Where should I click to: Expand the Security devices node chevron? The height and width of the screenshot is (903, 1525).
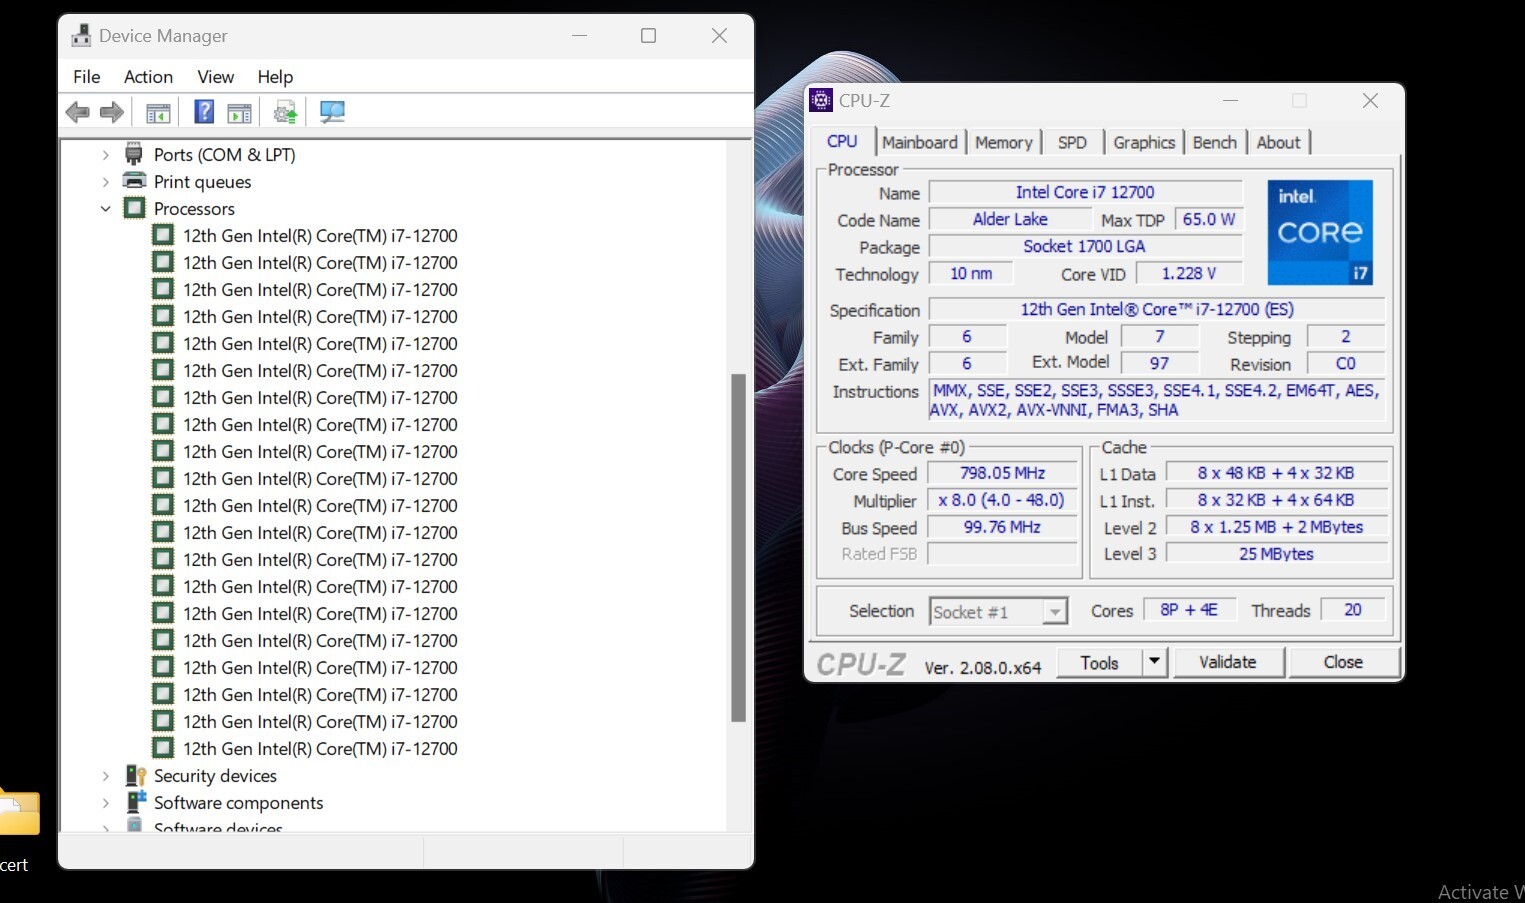[x=106, y=776]
